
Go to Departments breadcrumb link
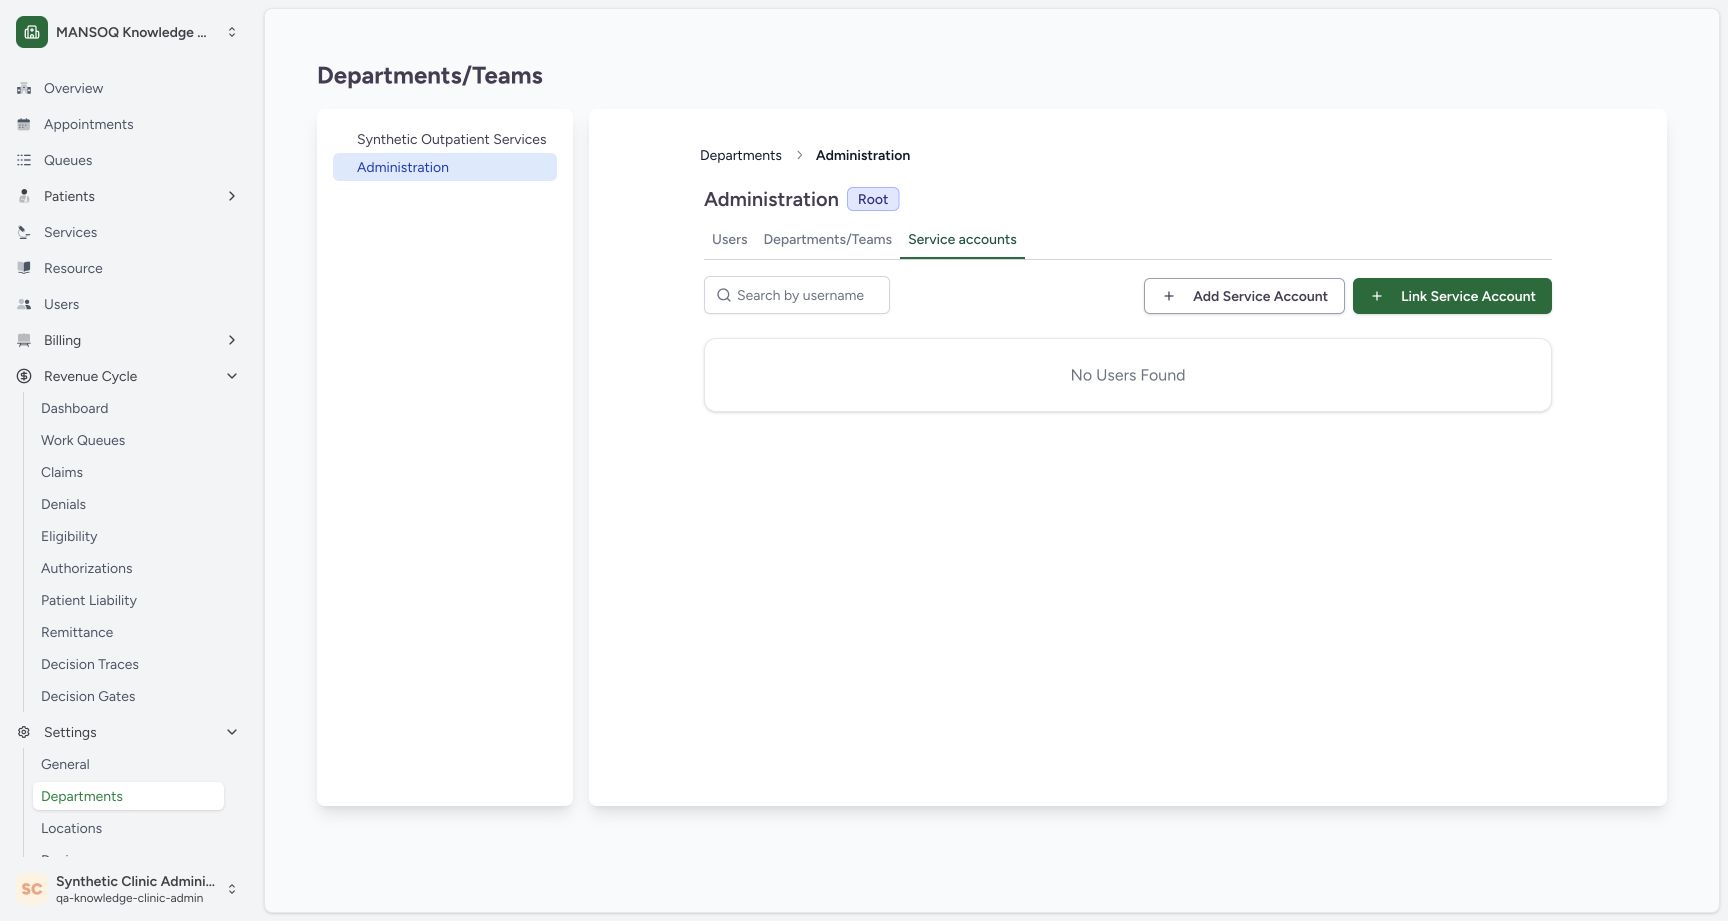741,155
